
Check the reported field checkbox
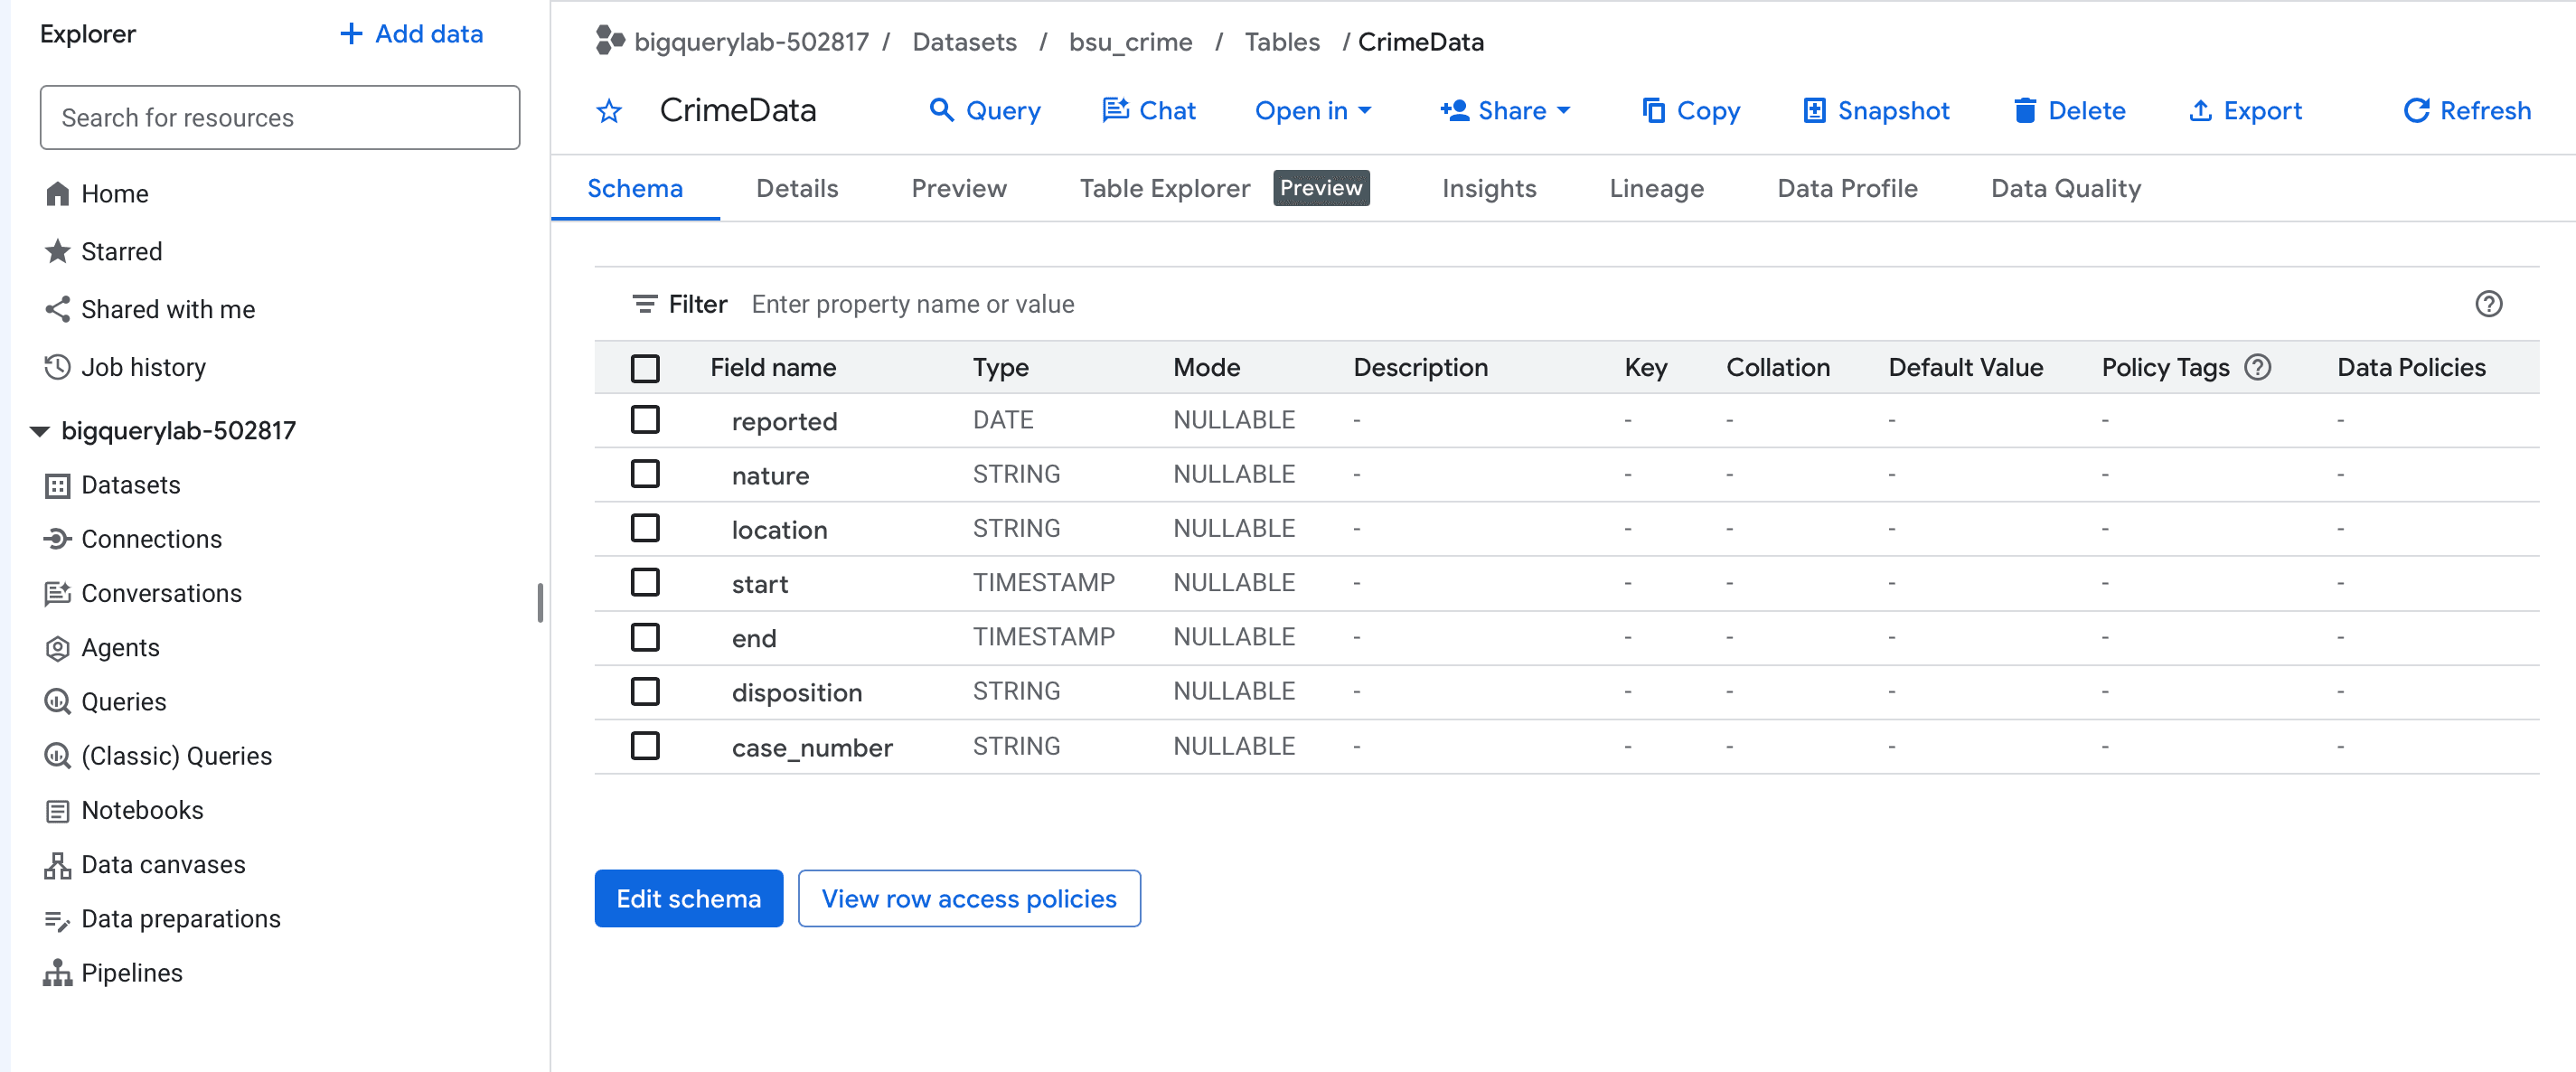coord(646,420)
